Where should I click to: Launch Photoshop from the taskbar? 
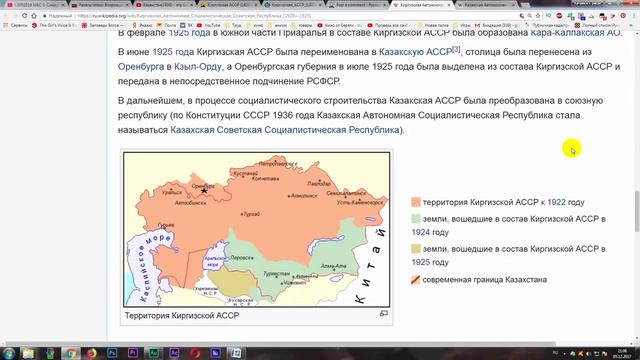point(112,353)
